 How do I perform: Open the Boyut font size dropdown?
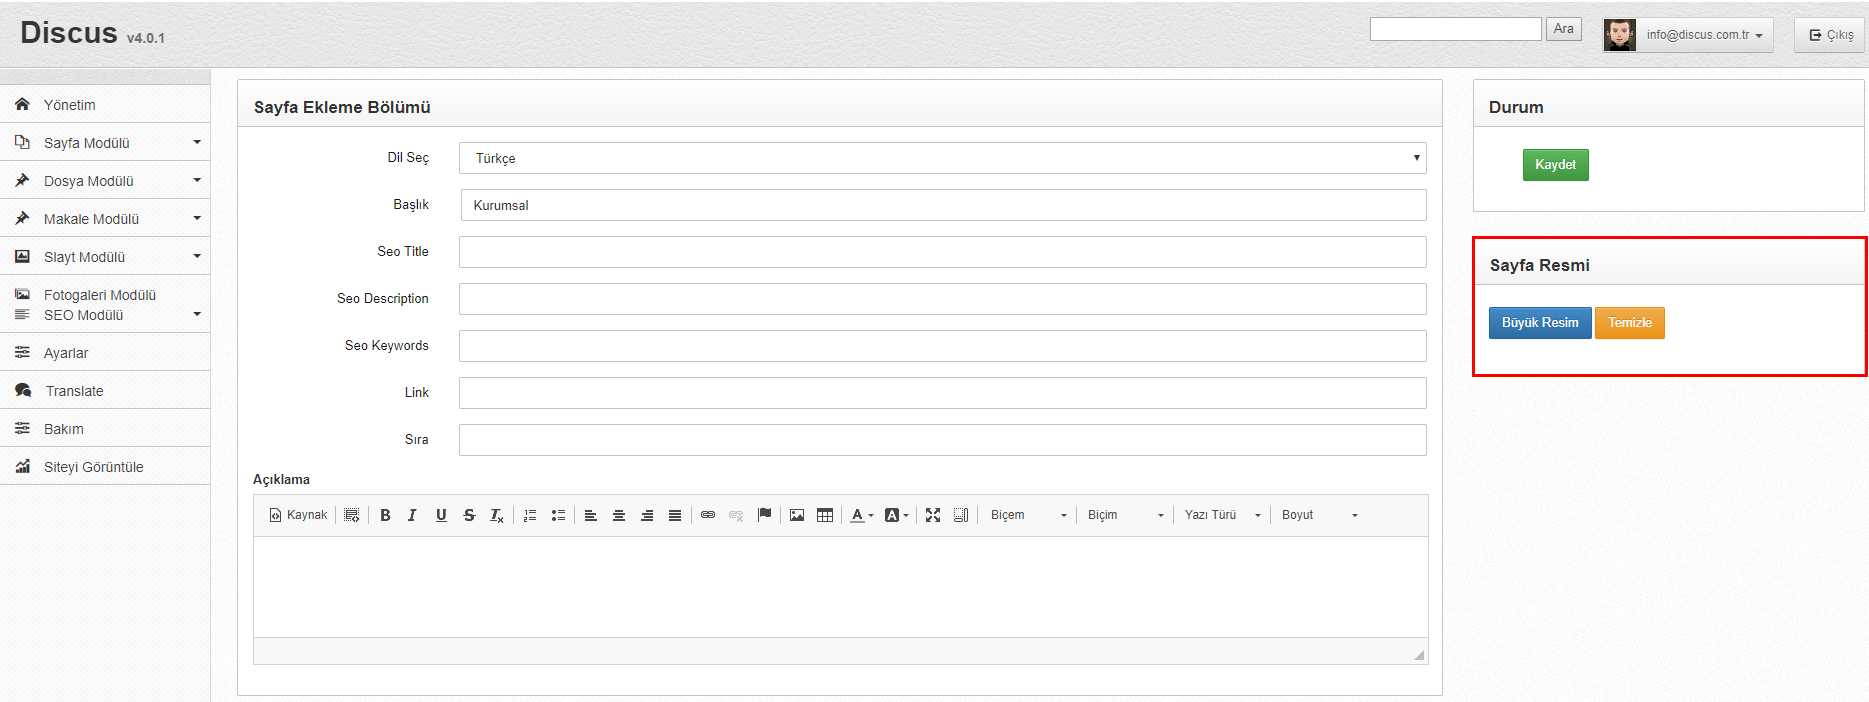(1320, 515)
